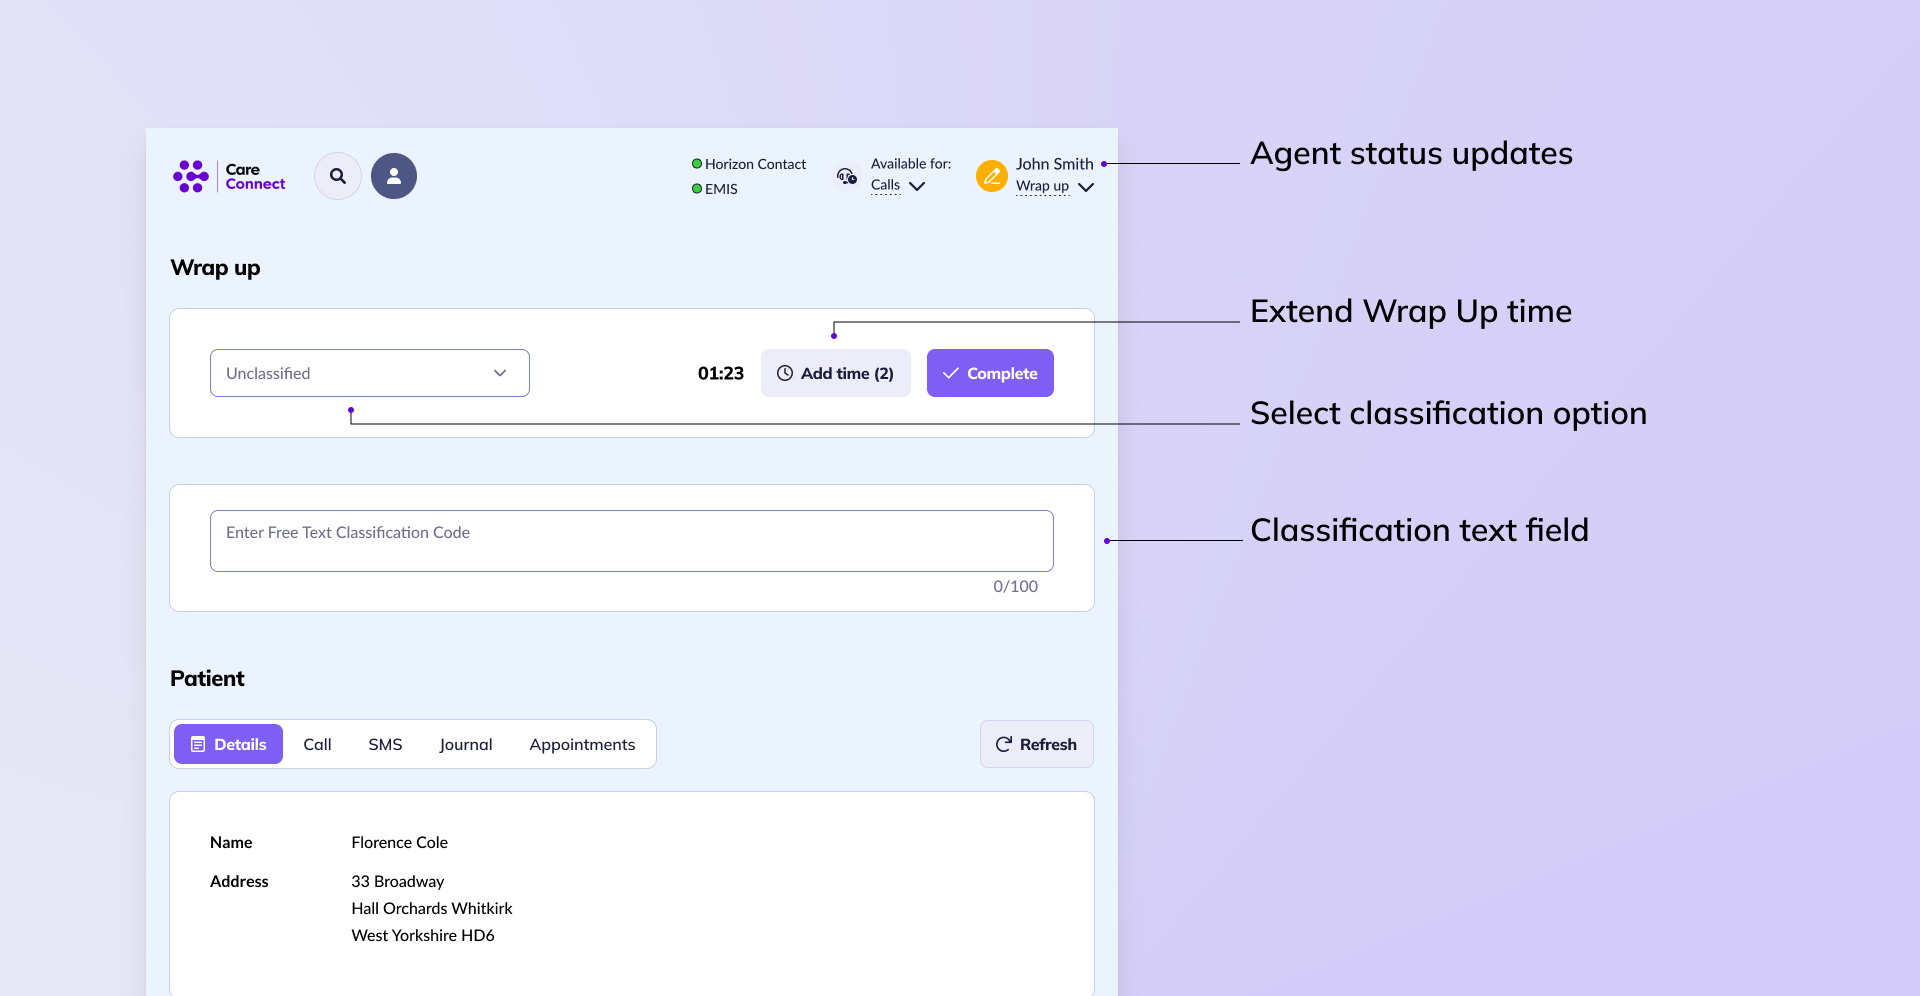Click the Care Connect logo

pyautogui.click(x=229, y=176)
